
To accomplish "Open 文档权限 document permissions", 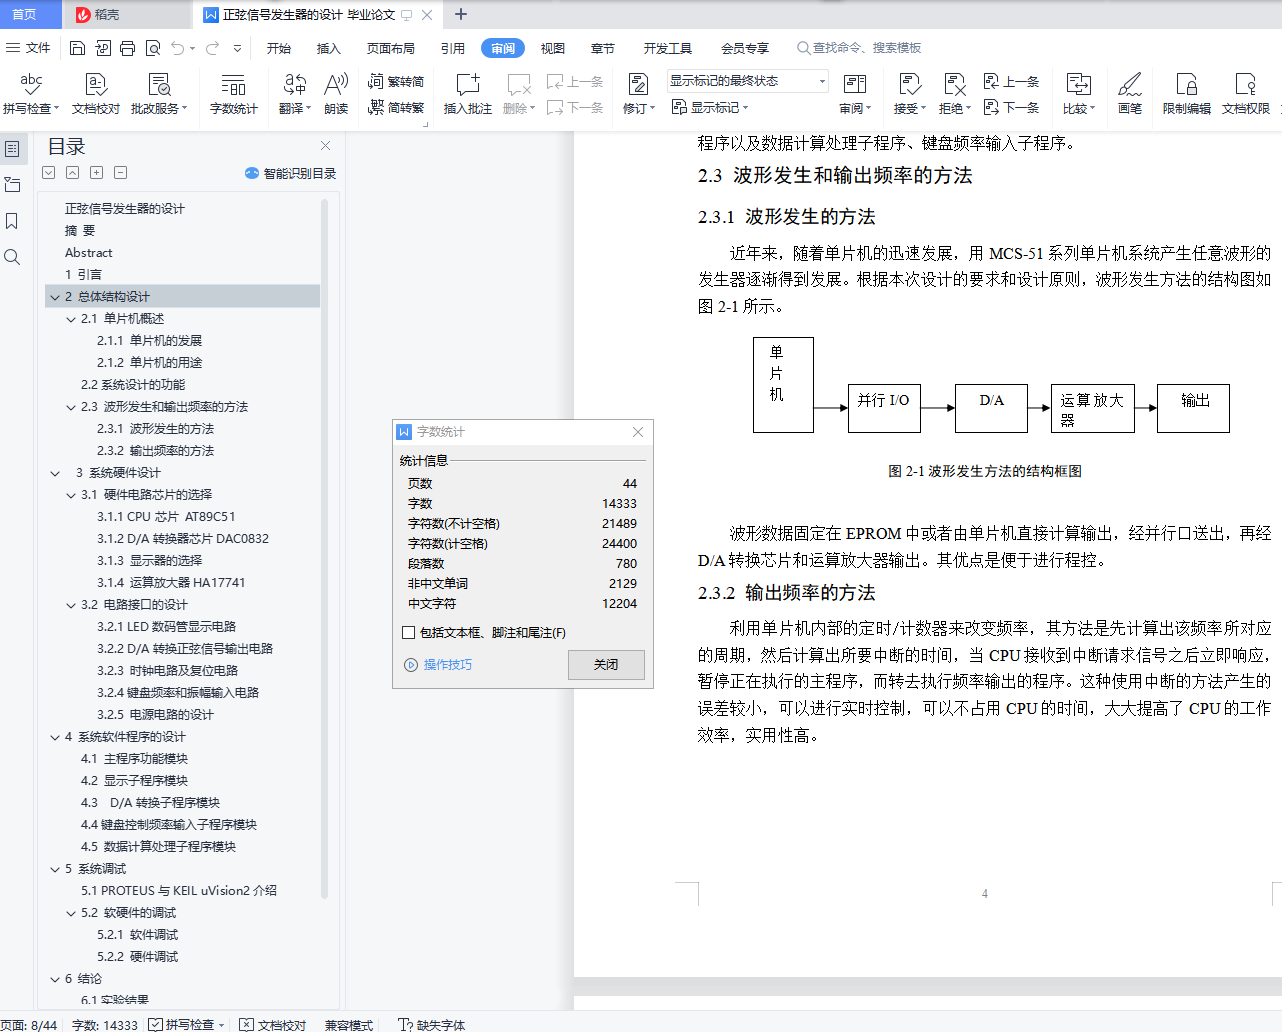I will pyautogui.click(x=1246, y=94).
